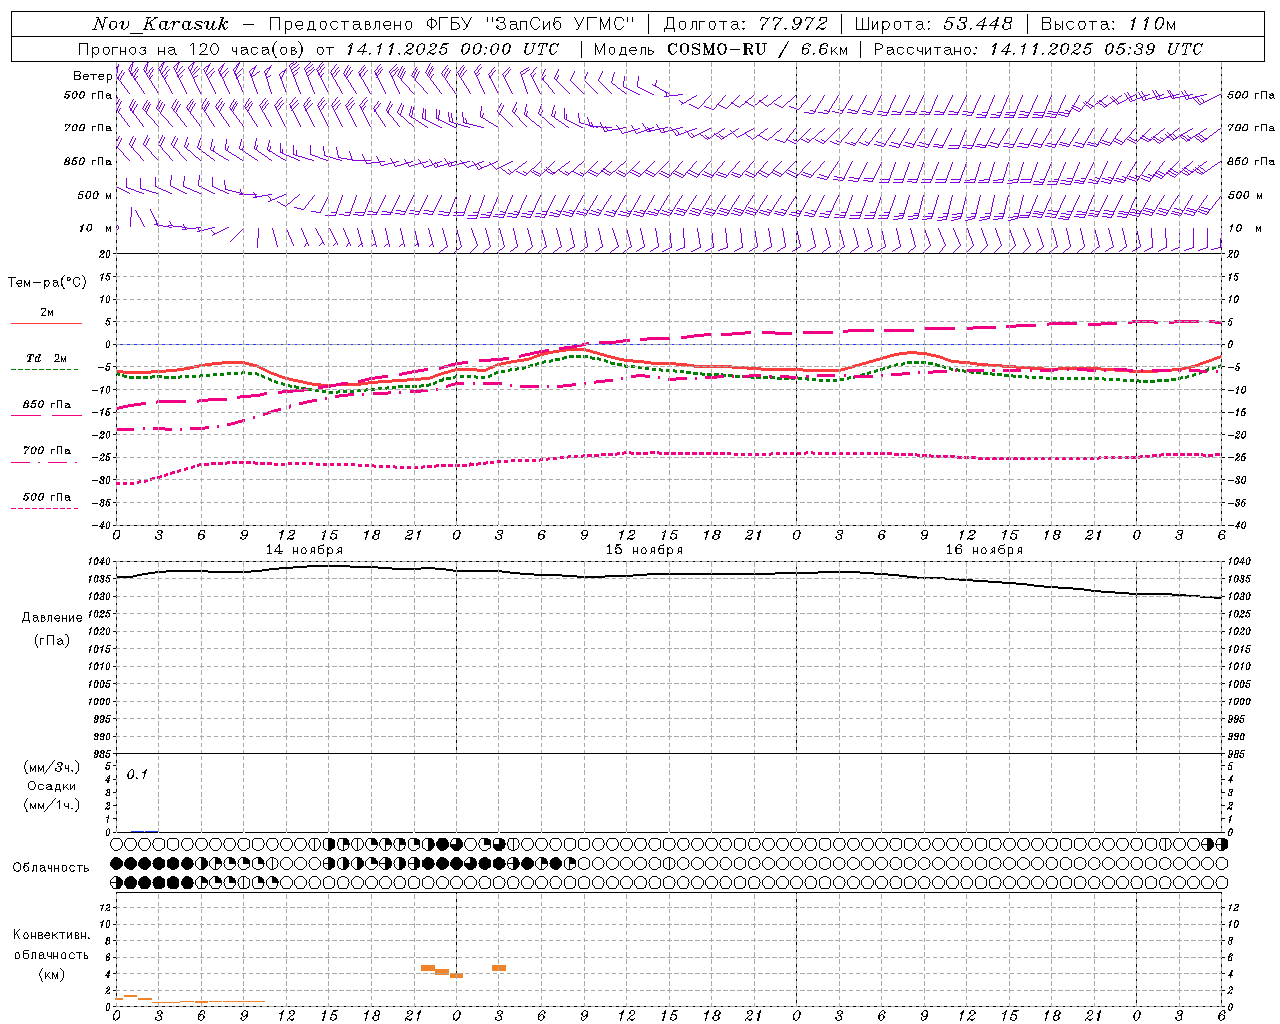This screenshot has height=1024, width=1280.
Task: Click the 'Давление' pressure panel label
Action: click(x=52, y=618)
